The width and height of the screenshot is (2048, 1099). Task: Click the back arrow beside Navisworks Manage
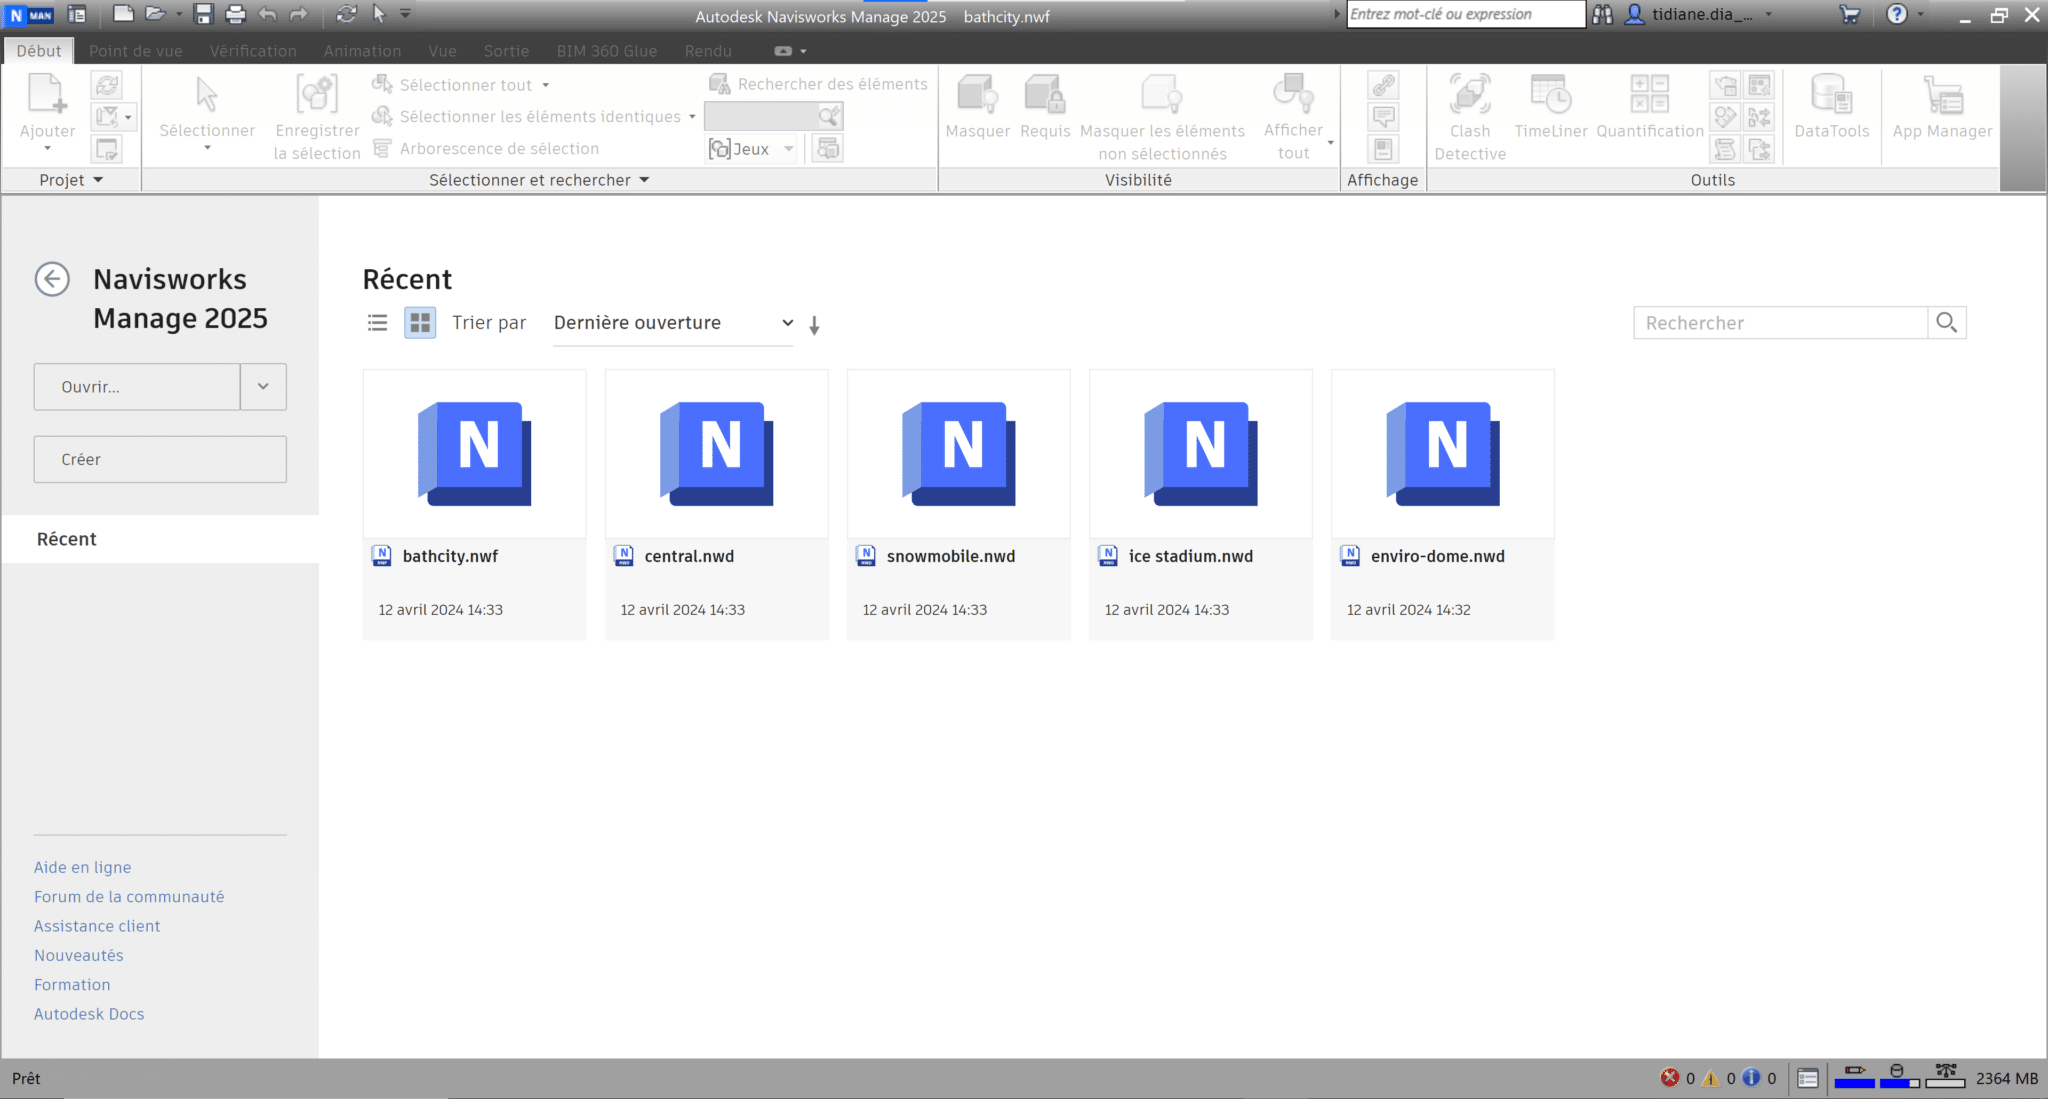[52, 279]
